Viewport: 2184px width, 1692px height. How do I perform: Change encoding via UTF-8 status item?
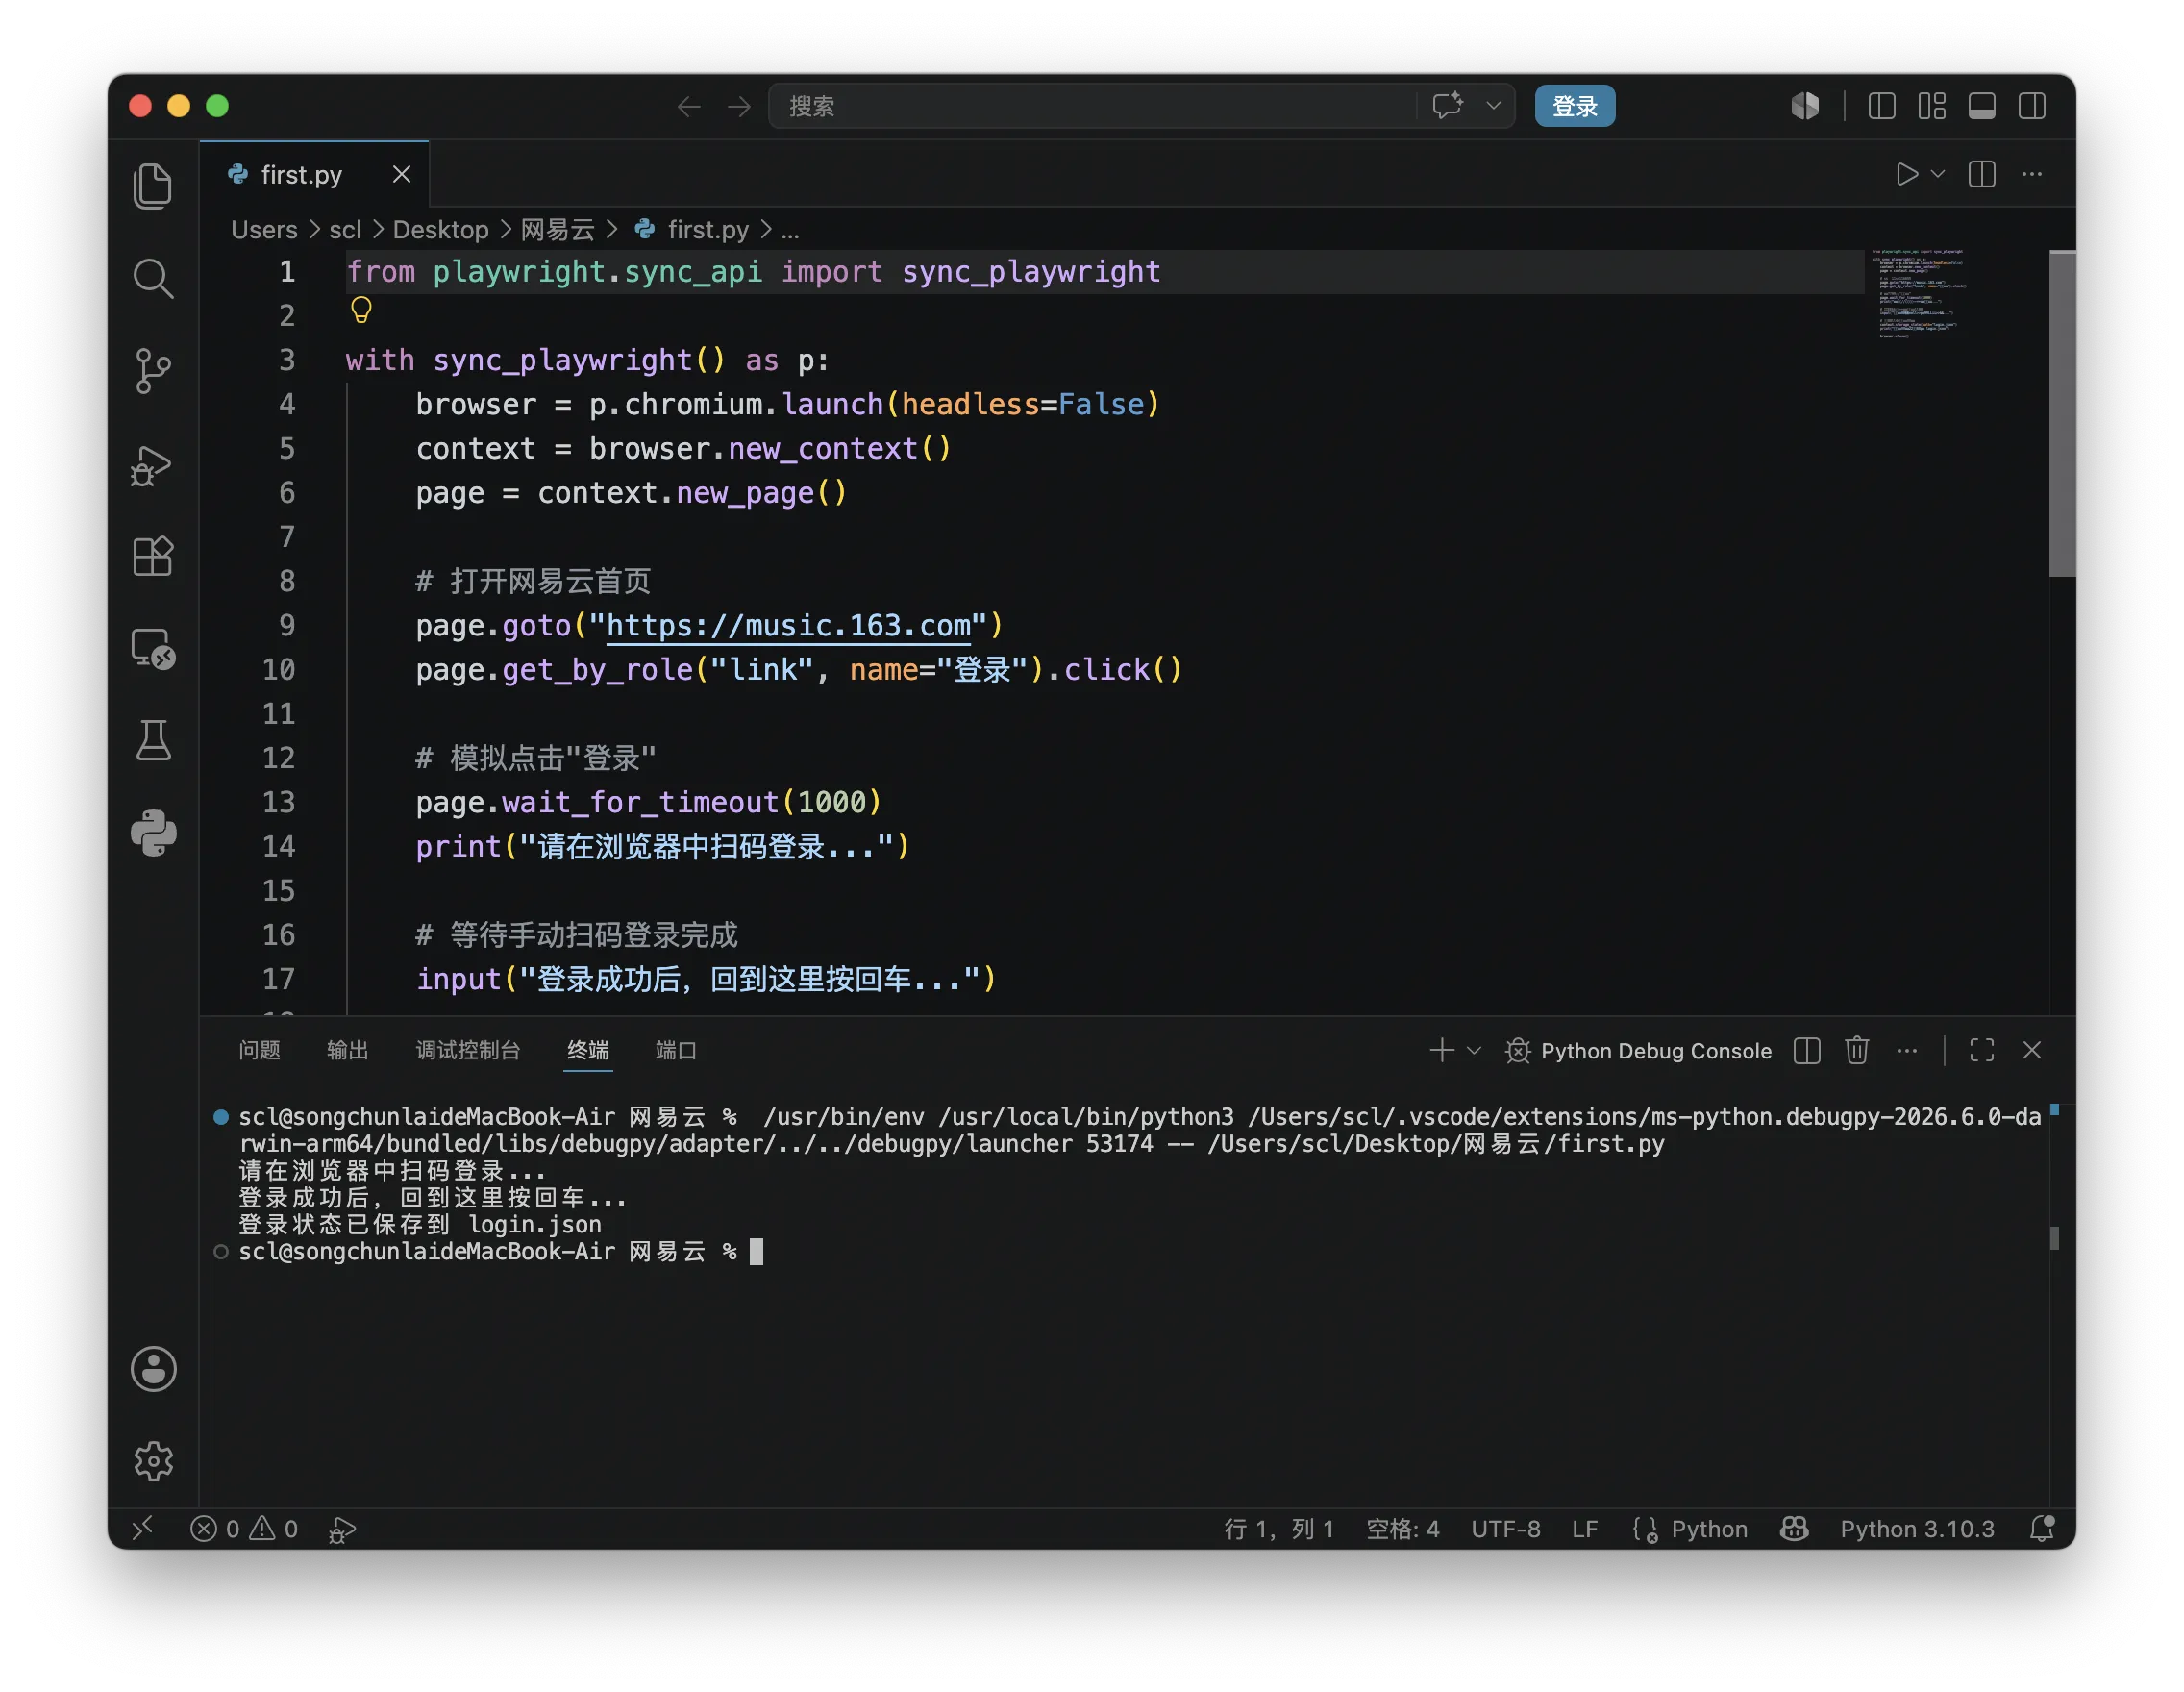(1505, 1529)
